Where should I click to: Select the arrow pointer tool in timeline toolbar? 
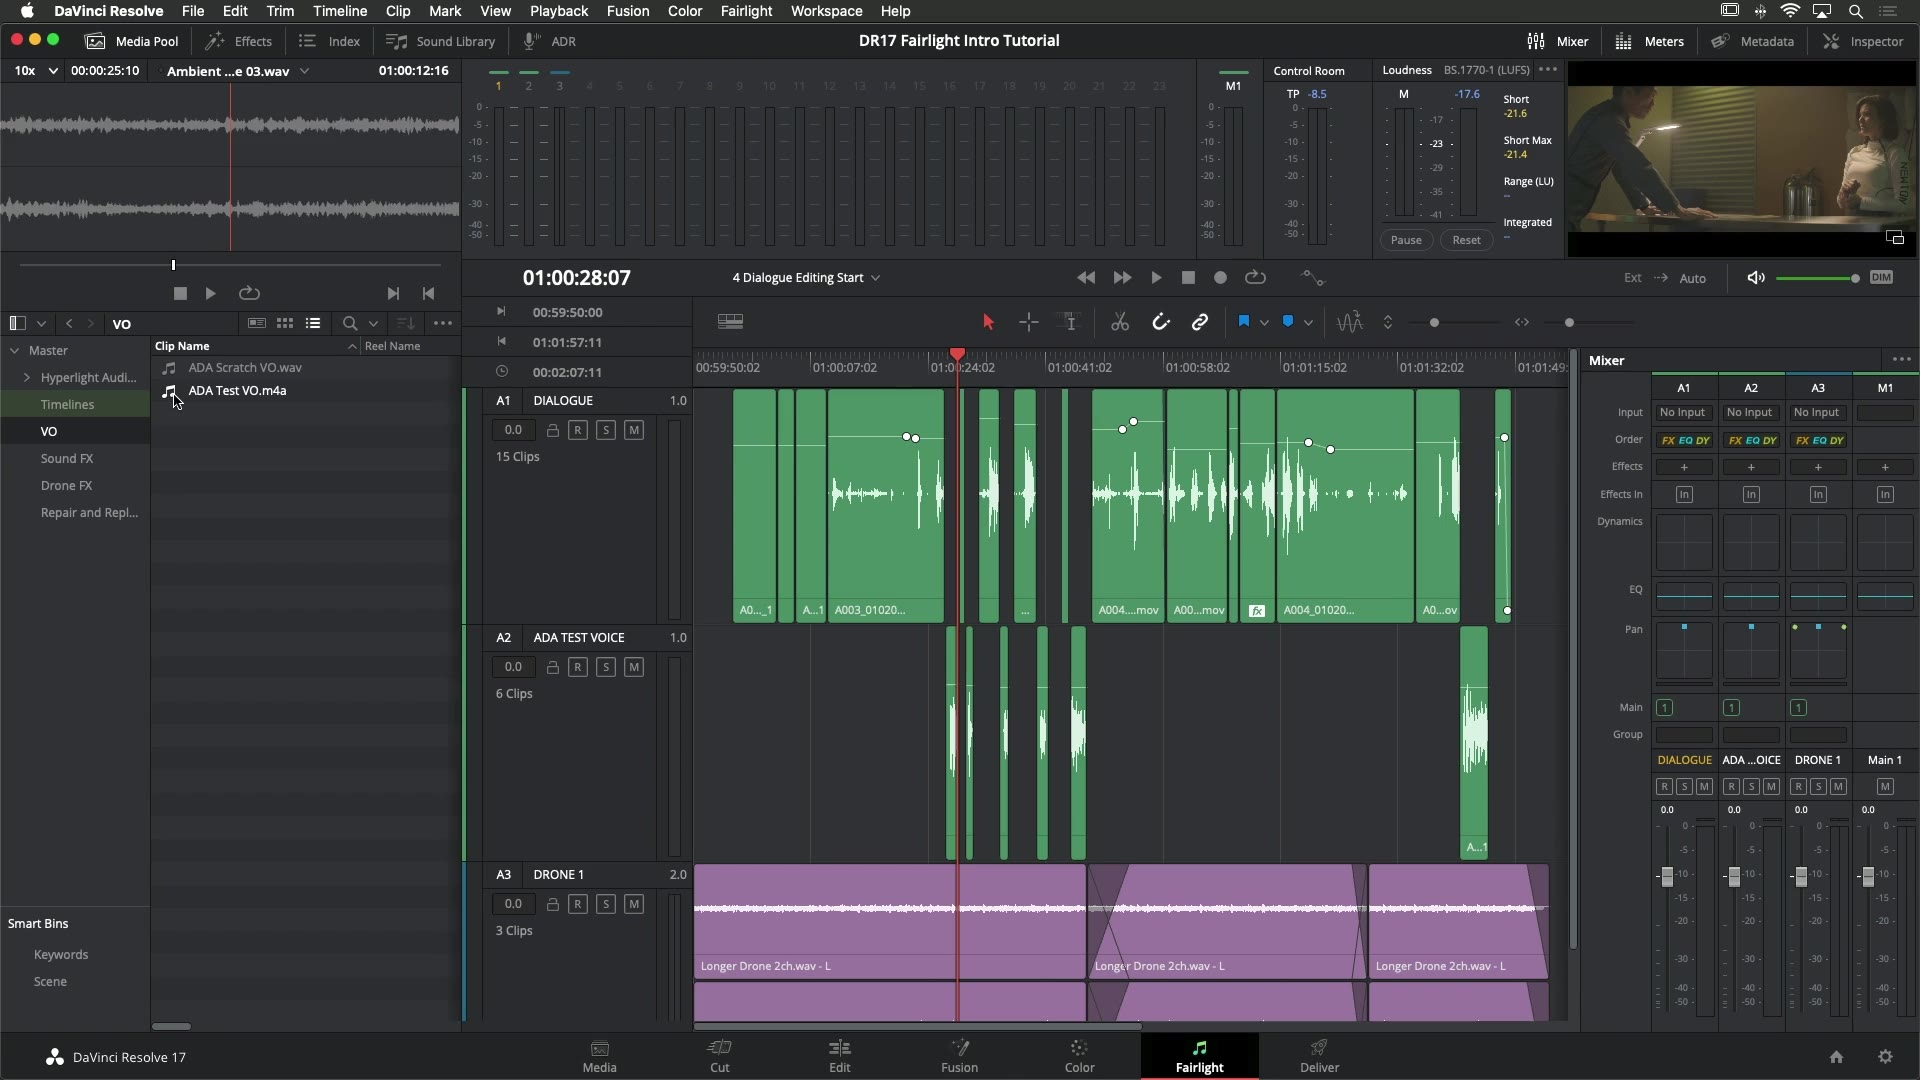tap(988, 322)
